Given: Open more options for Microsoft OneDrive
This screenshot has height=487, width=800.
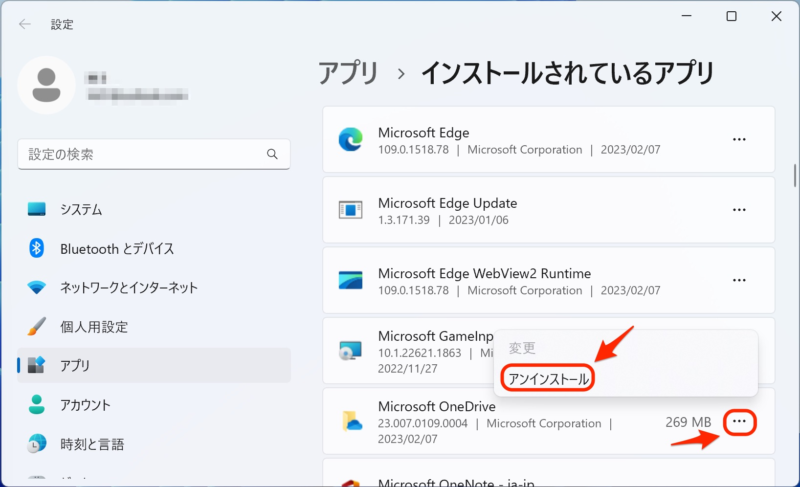Looking at the screenshot, I should [739, 422].
